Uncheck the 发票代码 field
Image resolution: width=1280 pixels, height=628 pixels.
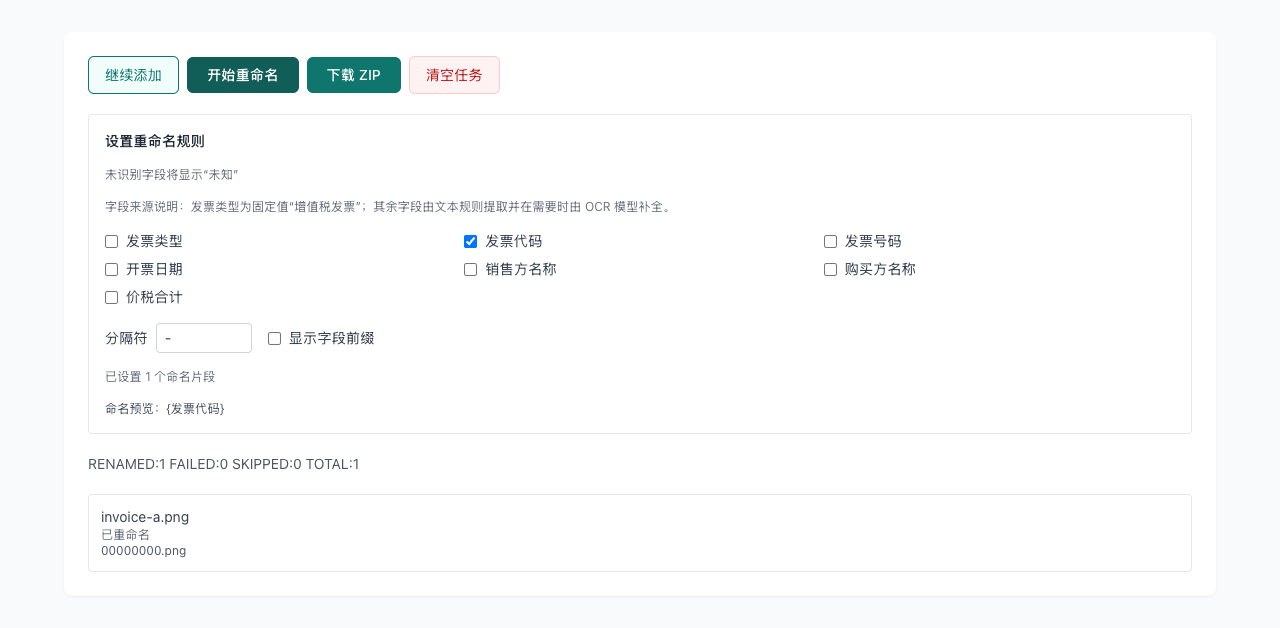pyautogui.click(x=470, y=241)
